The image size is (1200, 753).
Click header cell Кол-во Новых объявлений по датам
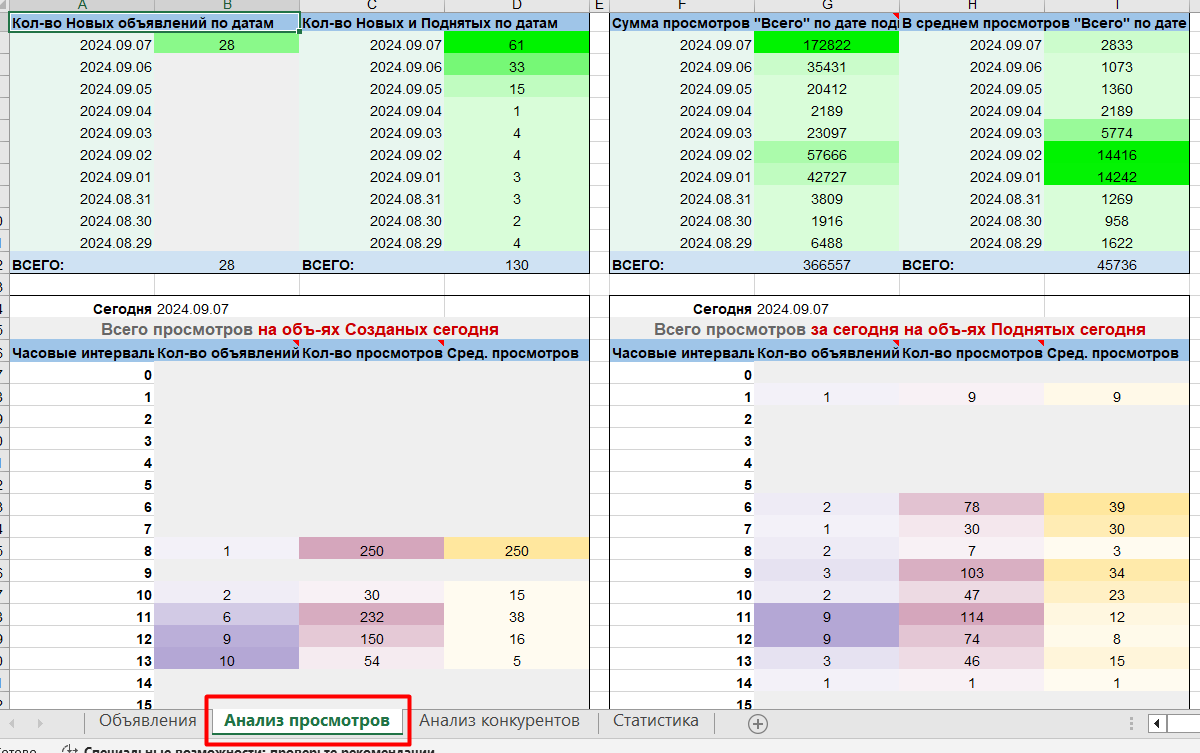pyautogui.click(x=154, y=22)
